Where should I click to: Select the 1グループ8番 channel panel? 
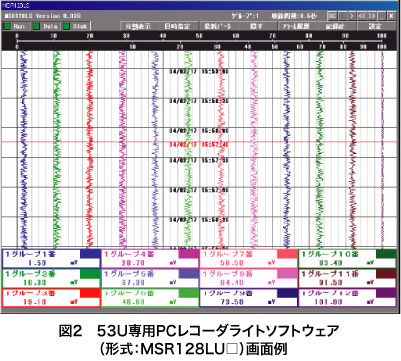pos(248,278)
